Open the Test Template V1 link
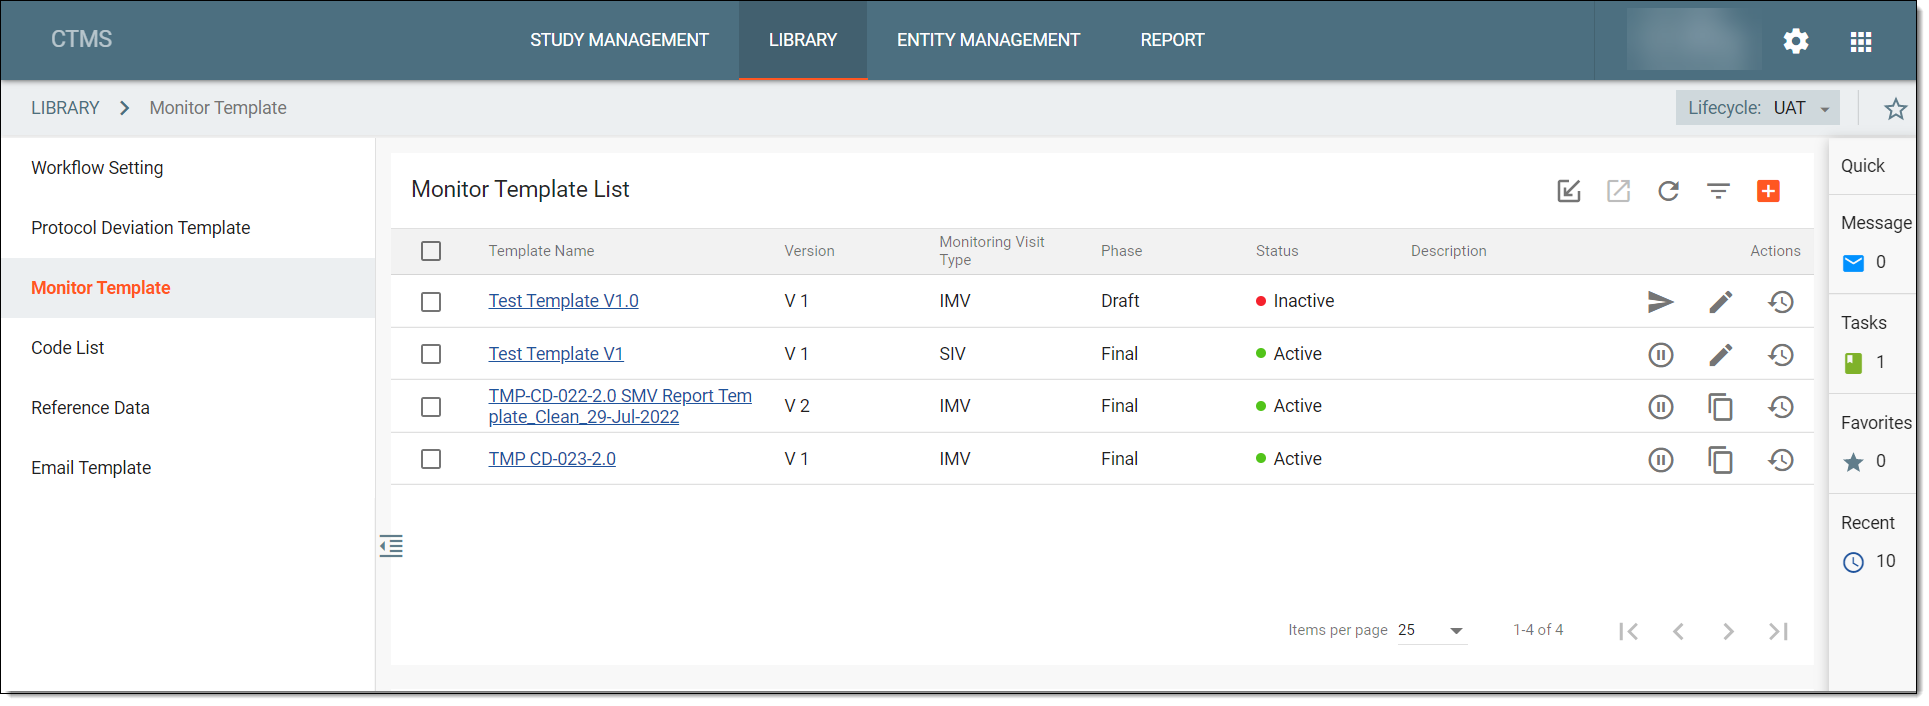This screenshot has height=706, width=1929. [x=556, y=354]
